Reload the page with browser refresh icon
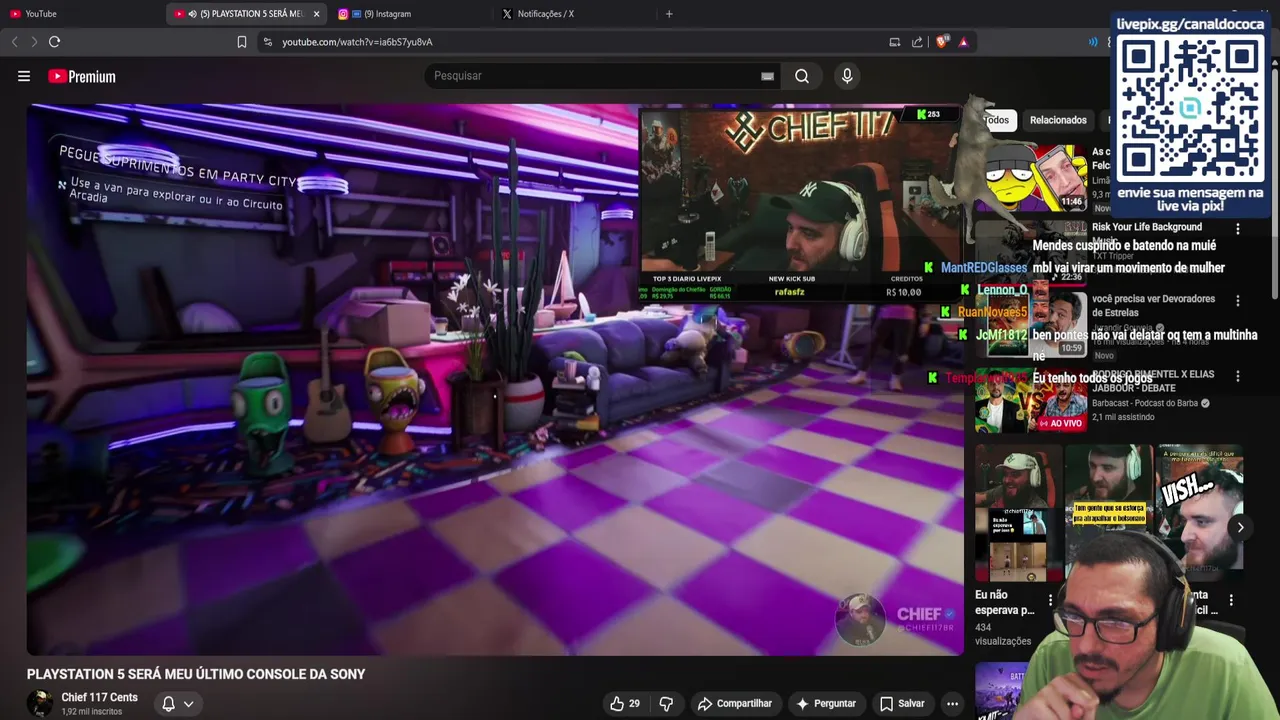Viewport: 1280px width, 720px height. pyautogui.click(x=54, y=42)
